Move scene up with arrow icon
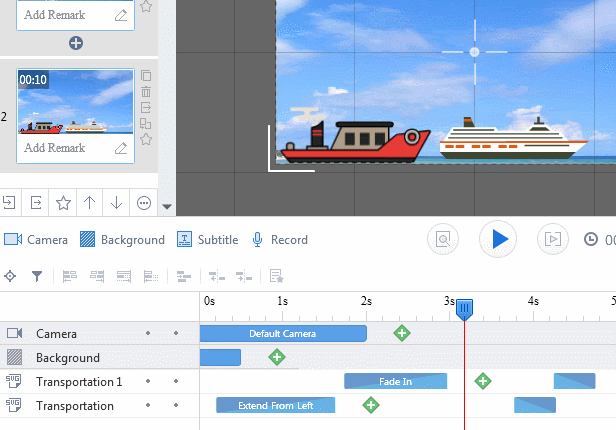This screenshot has width=616, height=430. [x=90, y=203]
